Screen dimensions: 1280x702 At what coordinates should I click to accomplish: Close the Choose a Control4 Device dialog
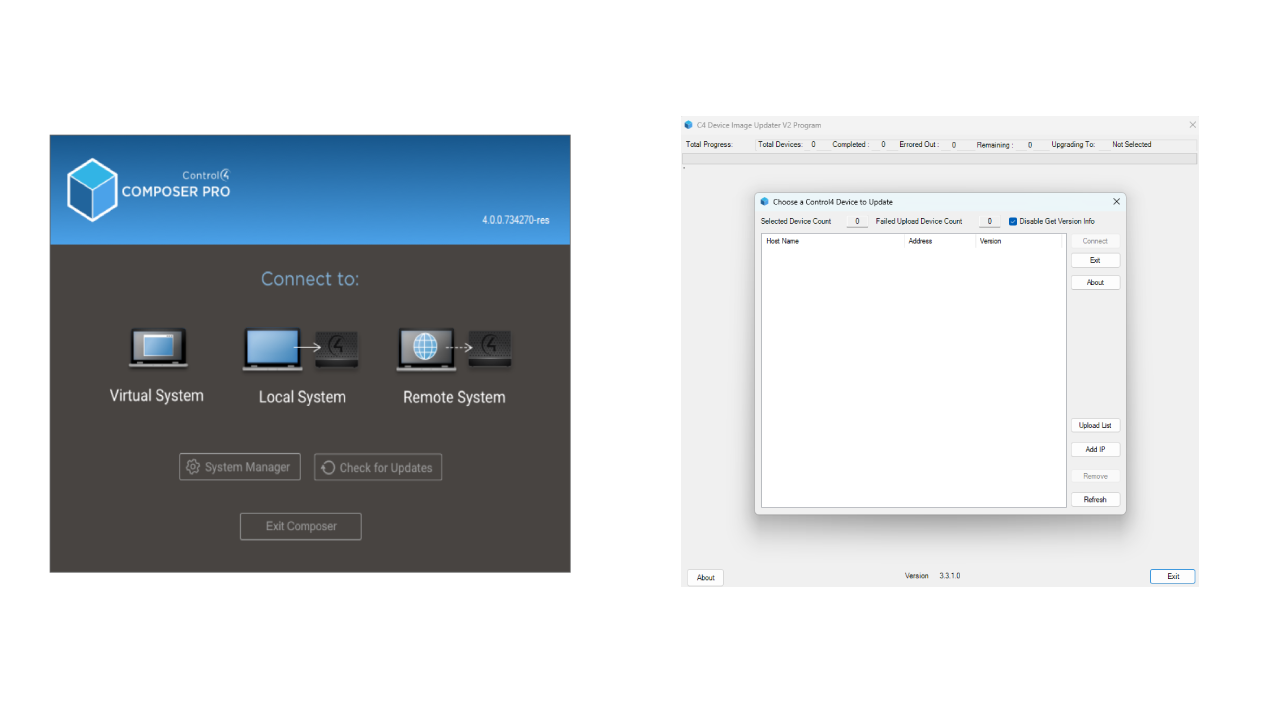click(1117, 202)
